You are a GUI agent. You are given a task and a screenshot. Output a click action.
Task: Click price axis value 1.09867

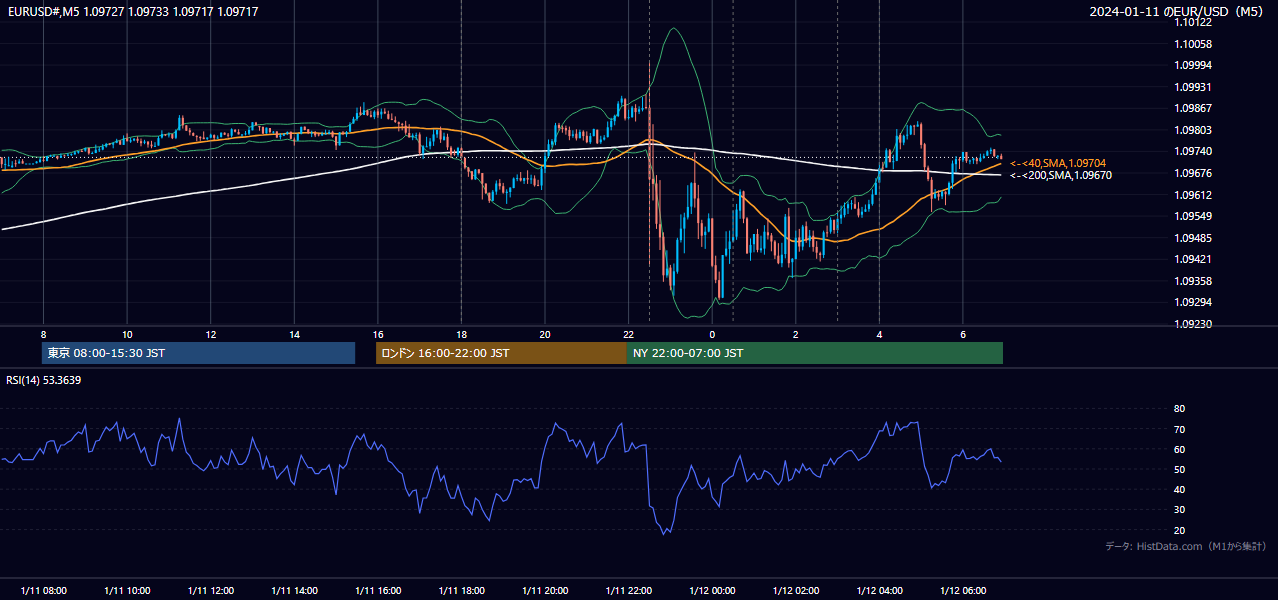click(x=1193, y=108)
